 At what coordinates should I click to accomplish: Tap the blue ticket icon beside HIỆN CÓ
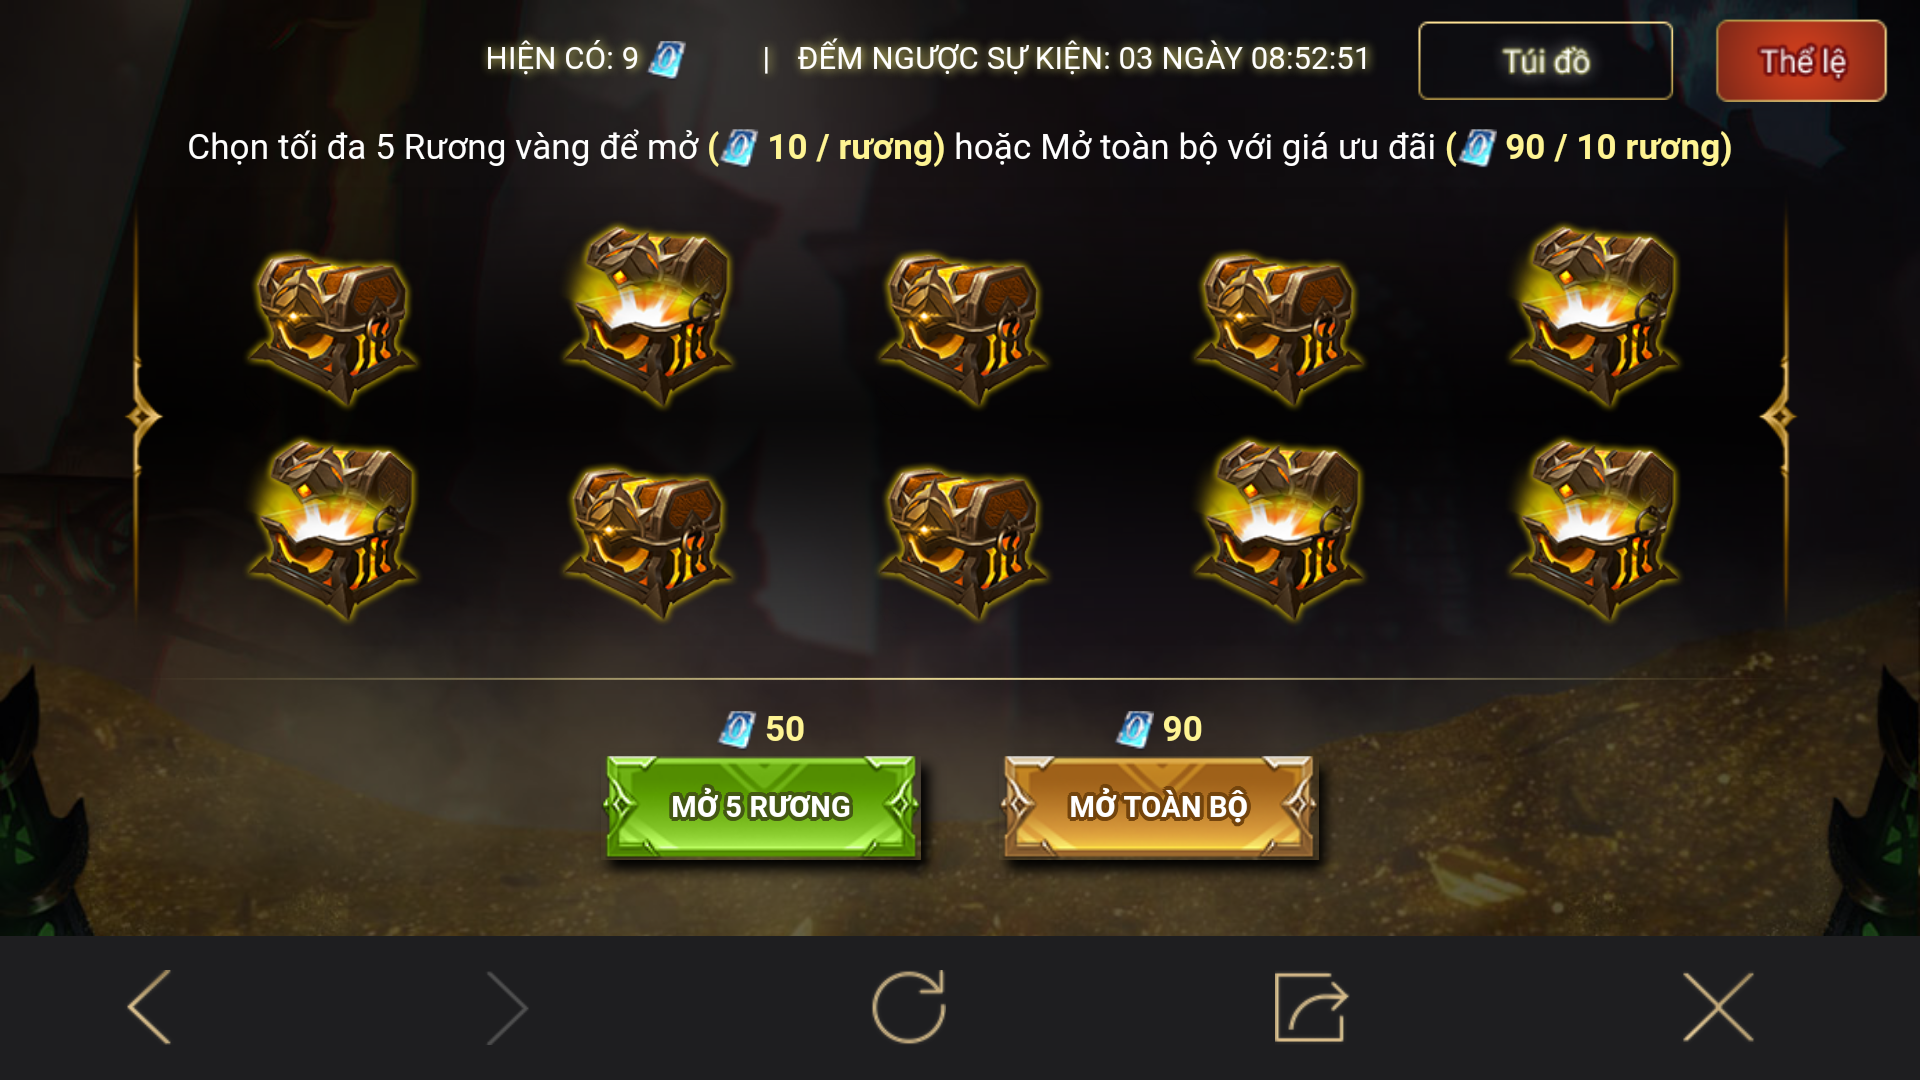coord(666,59)
